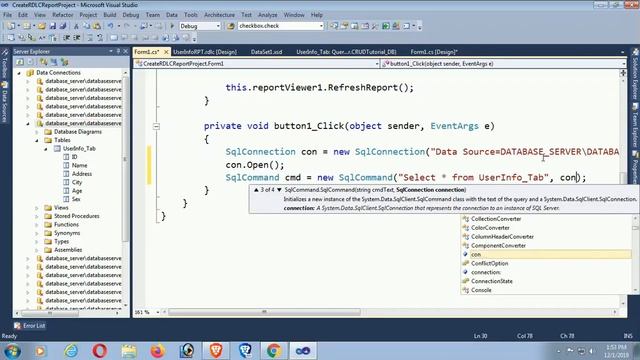Open the button1_Click member dropdown
Screen dimensions: 640x360
point(623,64)
